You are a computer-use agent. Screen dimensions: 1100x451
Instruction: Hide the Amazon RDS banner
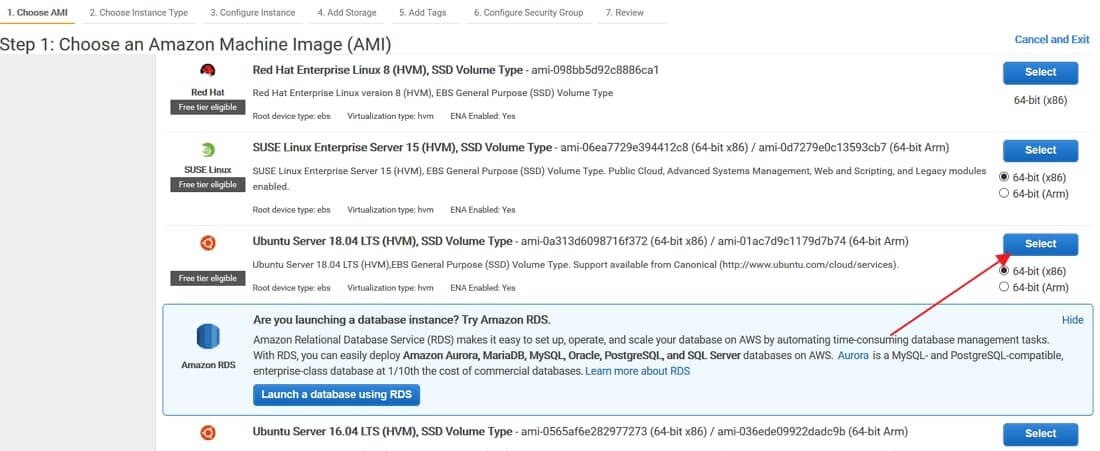(1072, 320)
